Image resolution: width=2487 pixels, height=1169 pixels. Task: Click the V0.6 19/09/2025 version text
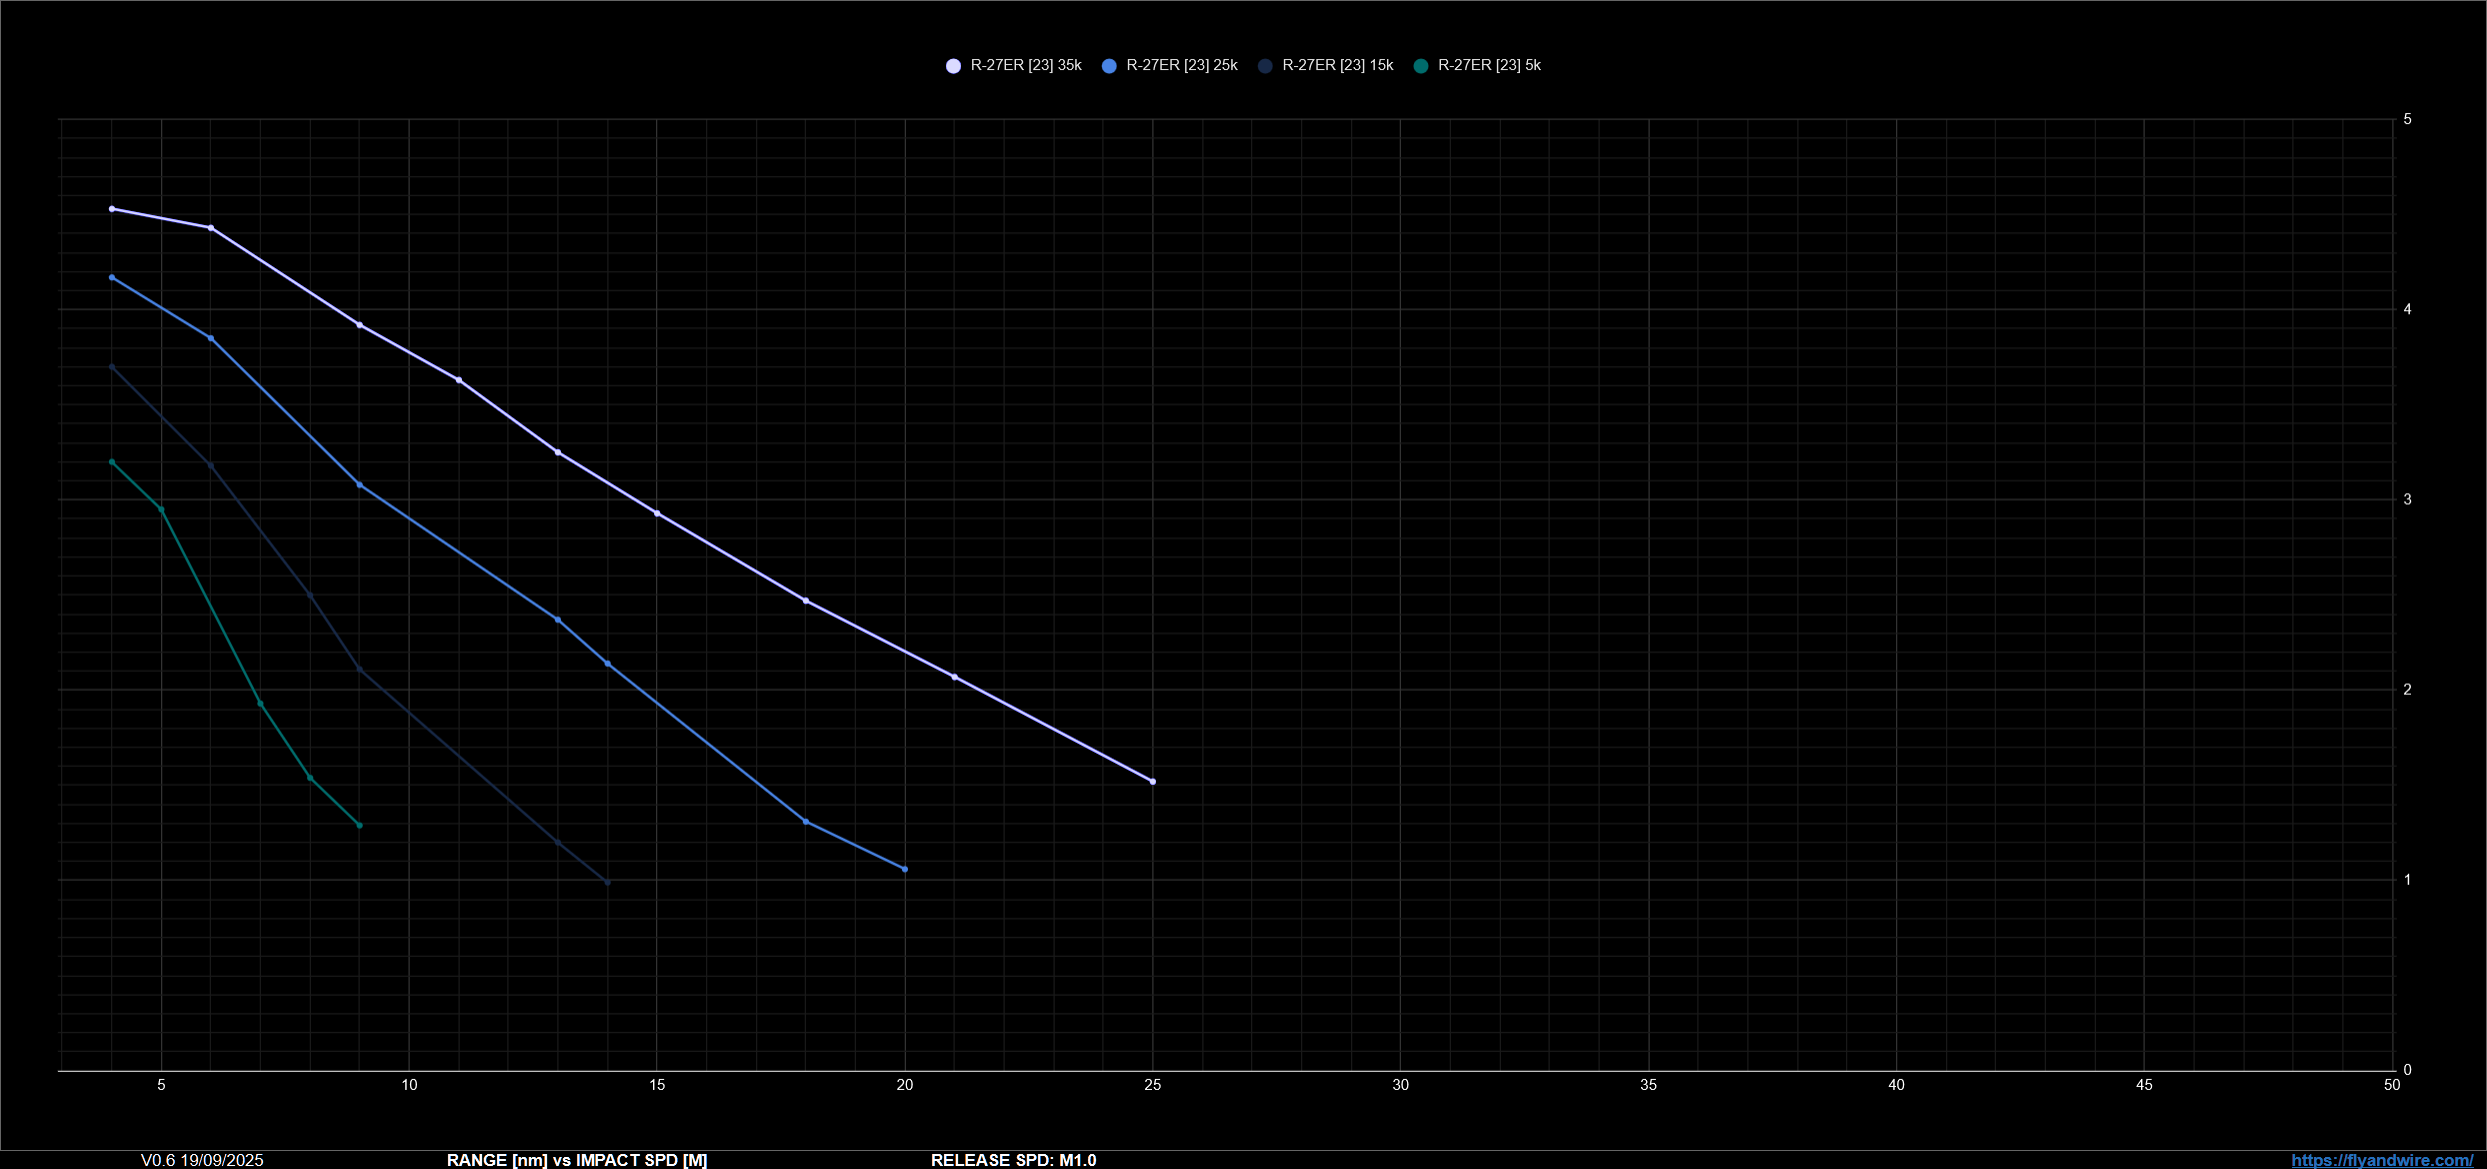[202, 1160]
